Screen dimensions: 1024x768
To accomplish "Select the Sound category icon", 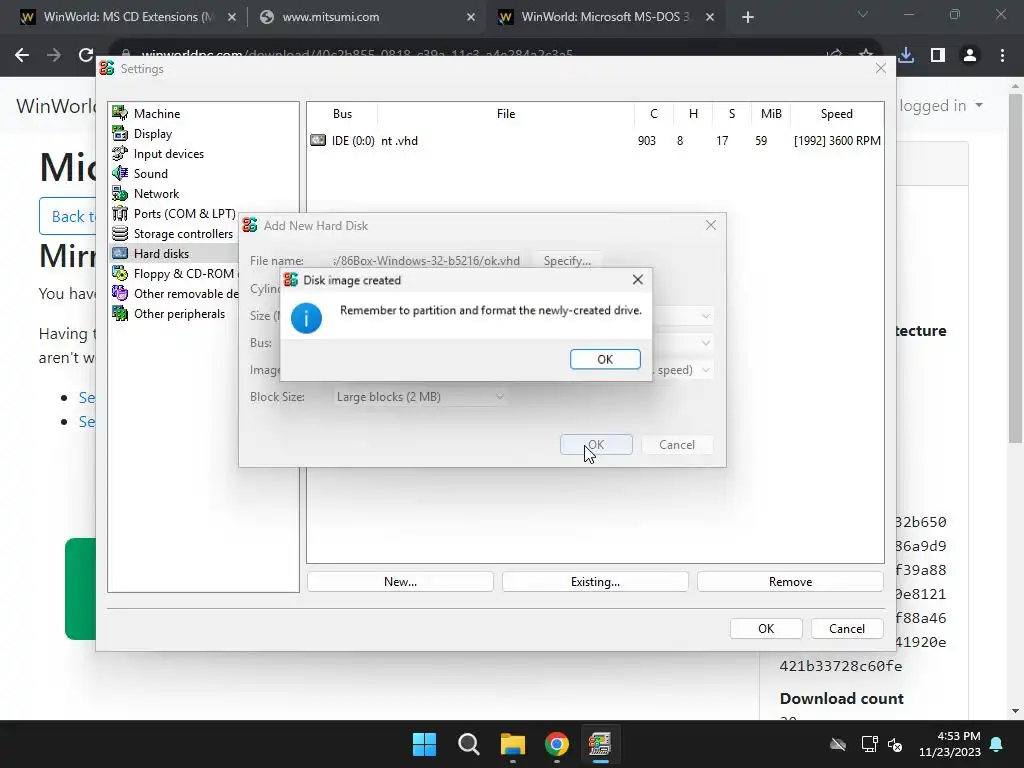I will click(120, 173).
